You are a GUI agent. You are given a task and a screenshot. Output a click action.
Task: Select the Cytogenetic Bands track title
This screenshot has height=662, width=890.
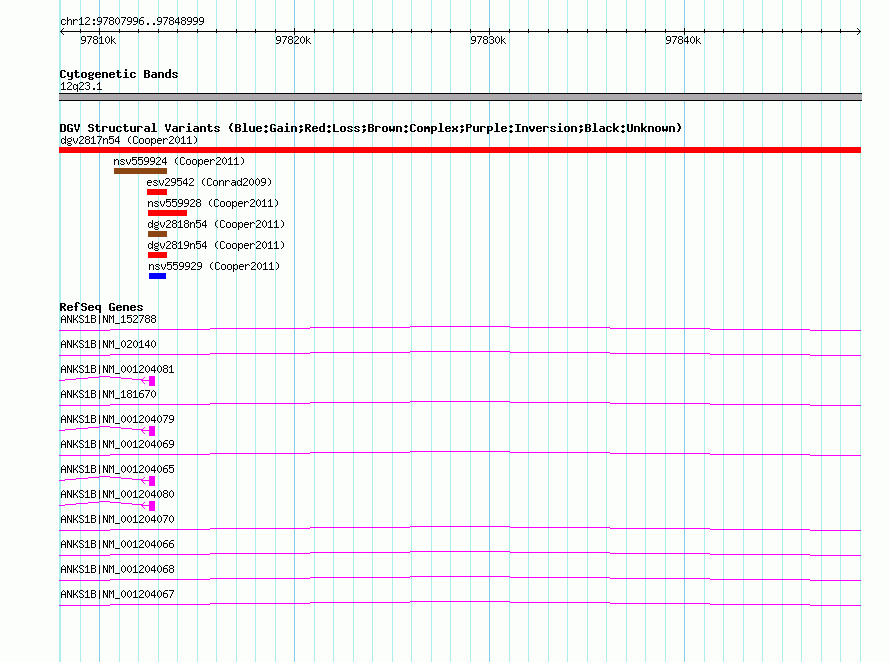click(119, 74)
